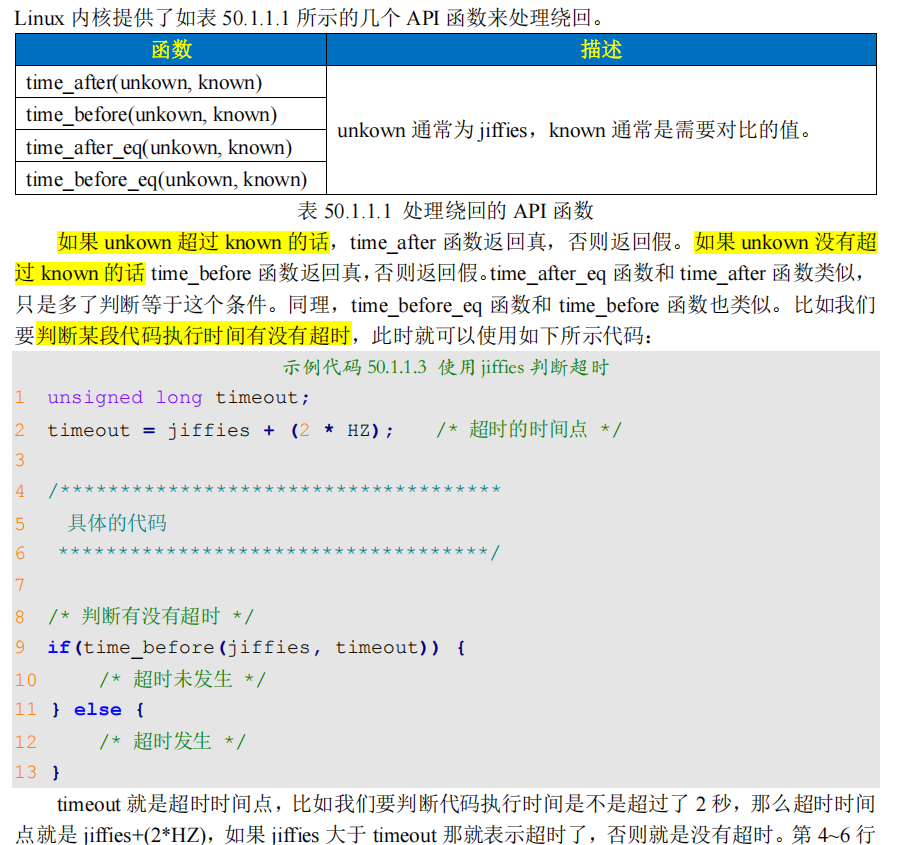
Task: Click comment 超时发生
Action: point(172,741)
